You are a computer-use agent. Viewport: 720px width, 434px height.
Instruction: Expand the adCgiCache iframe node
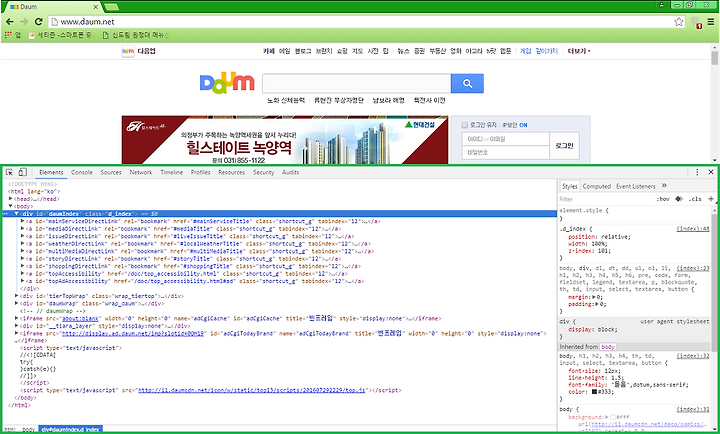click(17, 318)
